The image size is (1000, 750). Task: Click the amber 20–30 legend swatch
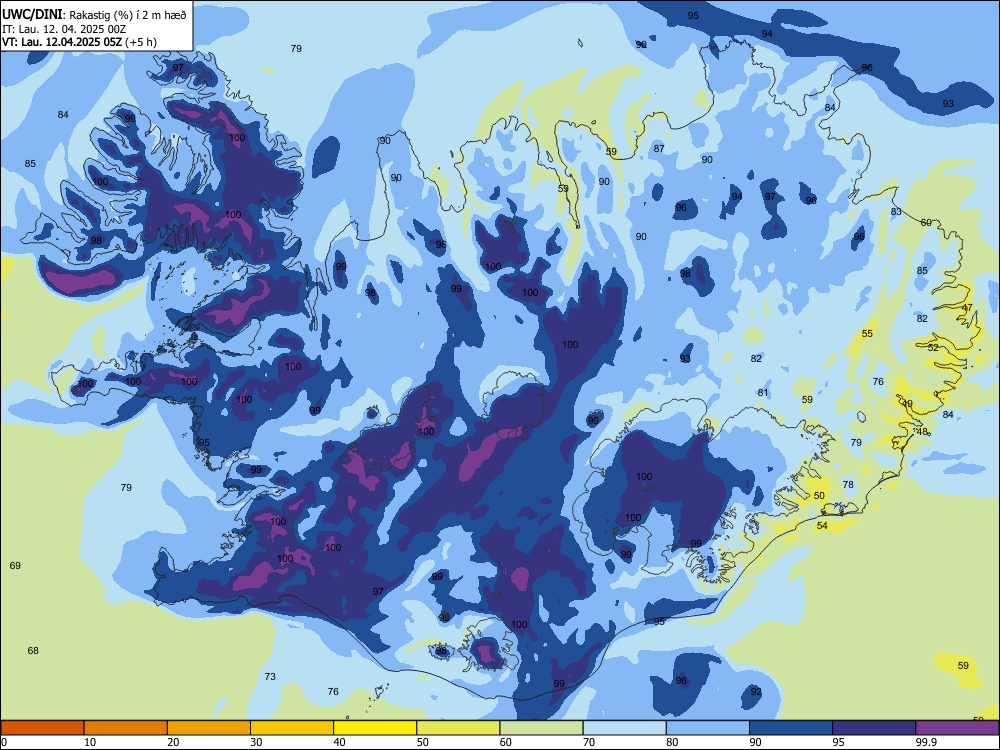(x=209, y=728)
